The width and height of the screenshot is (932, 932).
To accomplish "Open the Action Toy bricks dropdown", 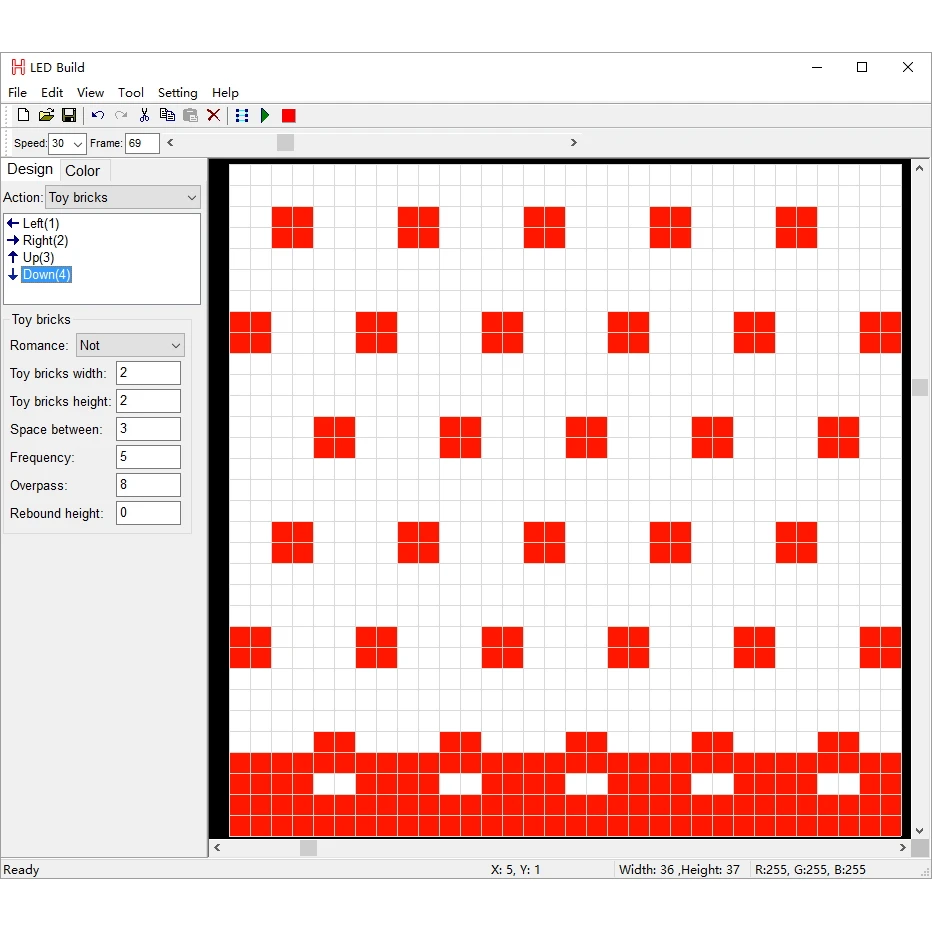I will point(123,197).
